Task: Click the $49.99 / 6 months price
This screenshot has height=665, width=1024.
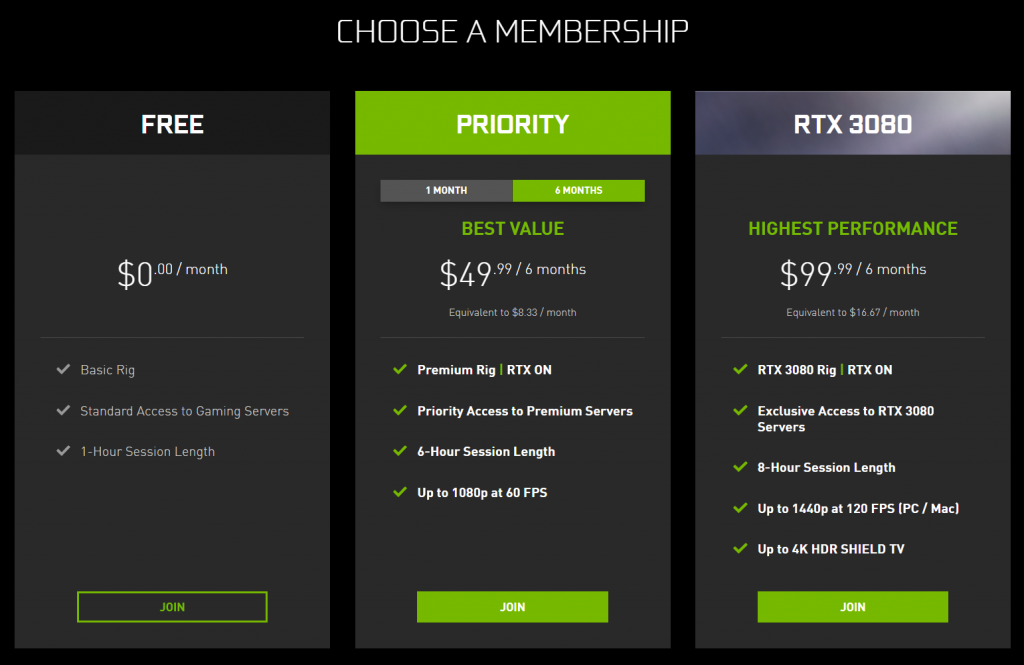Action: pos(513,273)
